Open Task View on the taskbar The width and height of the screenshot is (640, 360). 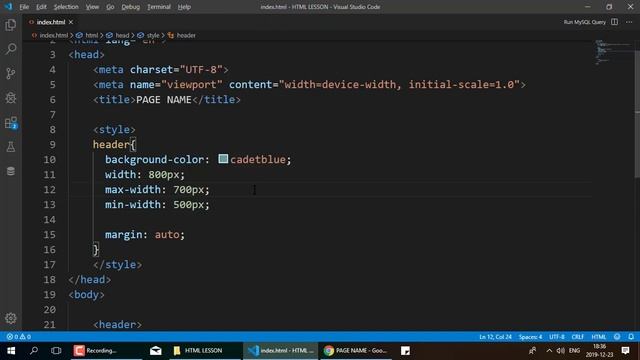click(56, 351)
